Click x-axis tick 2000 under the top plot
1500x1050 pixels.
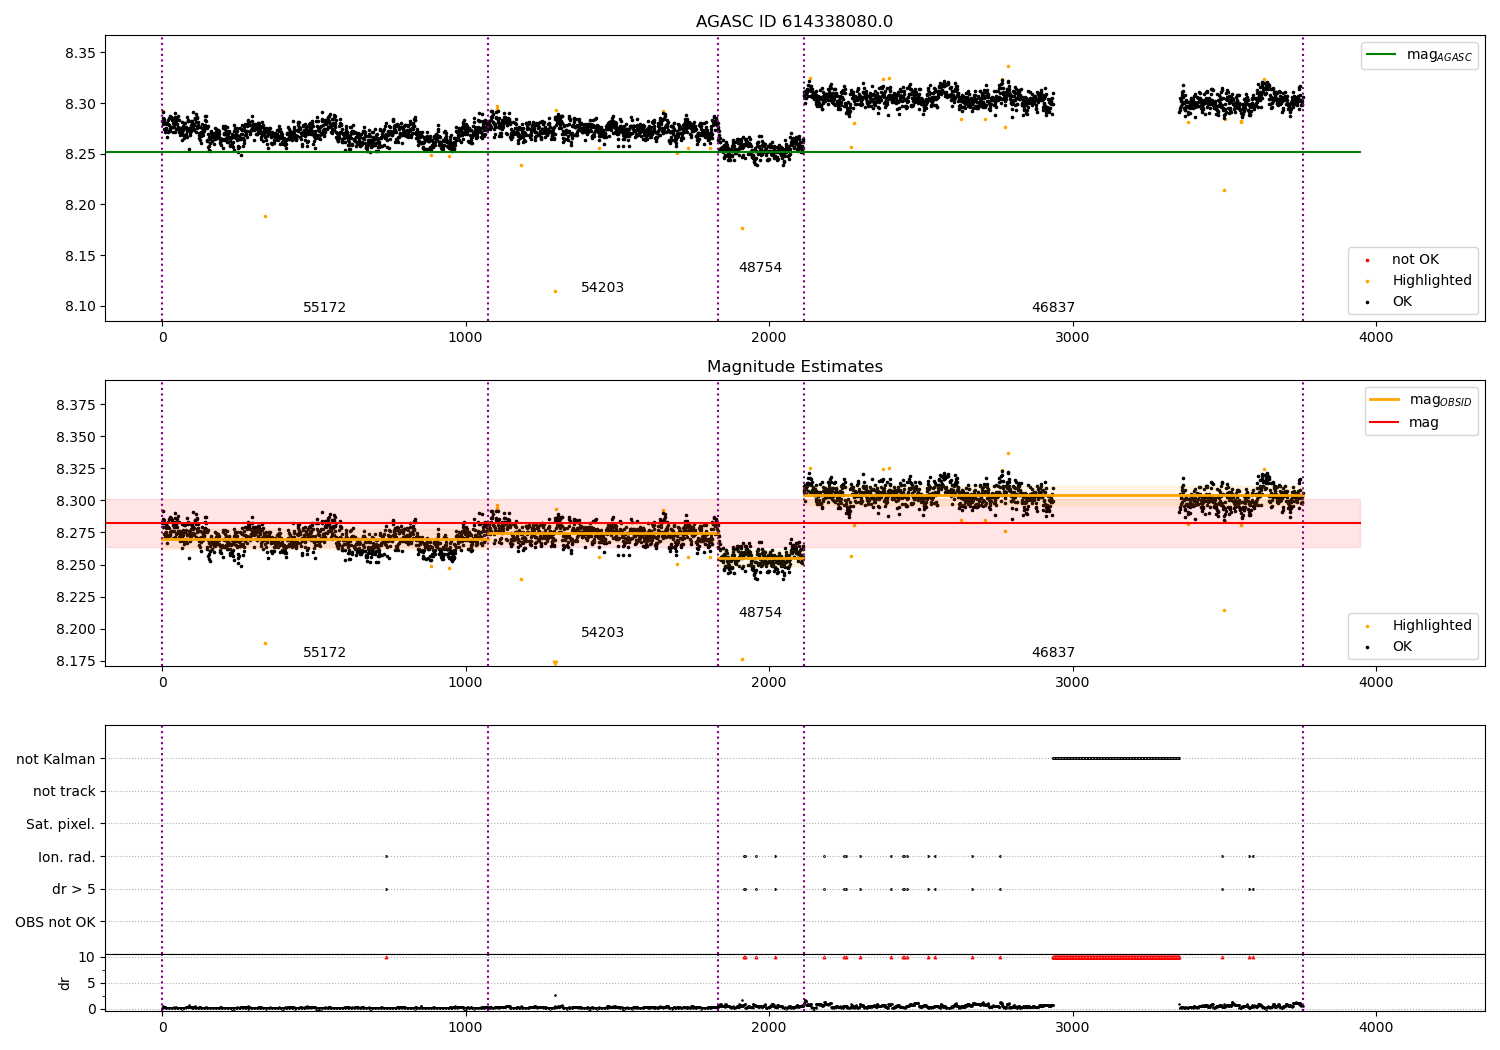[769, 338]
